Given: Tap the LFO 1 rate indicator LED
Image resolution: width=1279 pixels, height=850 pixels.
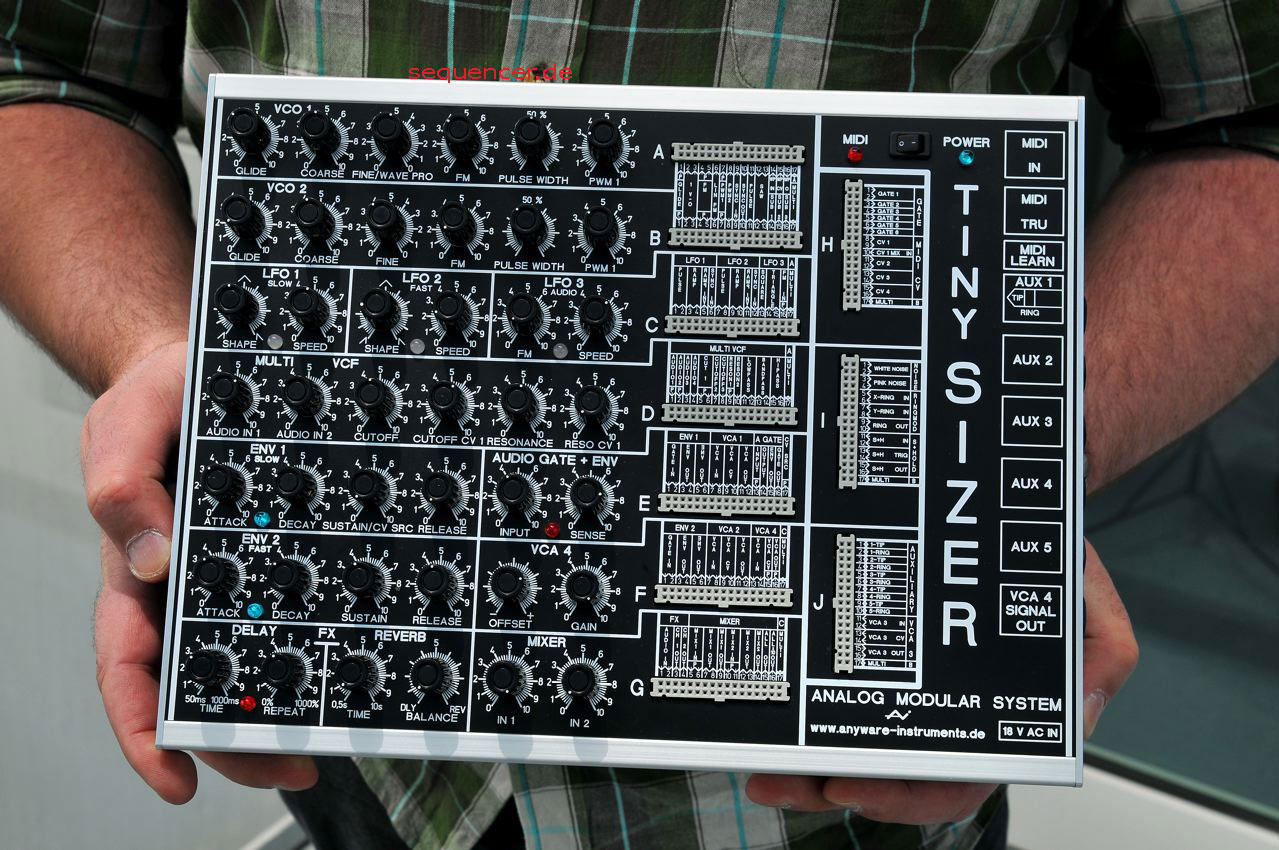Looking at the screenshot, I should 274,341.
